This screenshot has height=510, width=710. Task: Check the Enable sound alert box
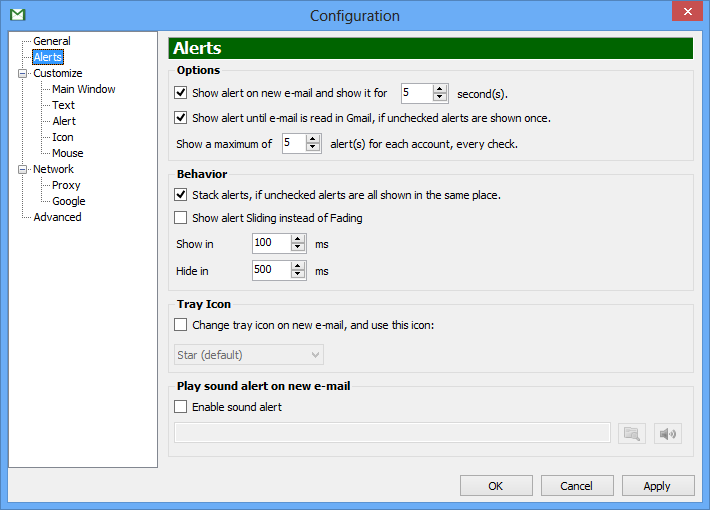coord(181,407)
